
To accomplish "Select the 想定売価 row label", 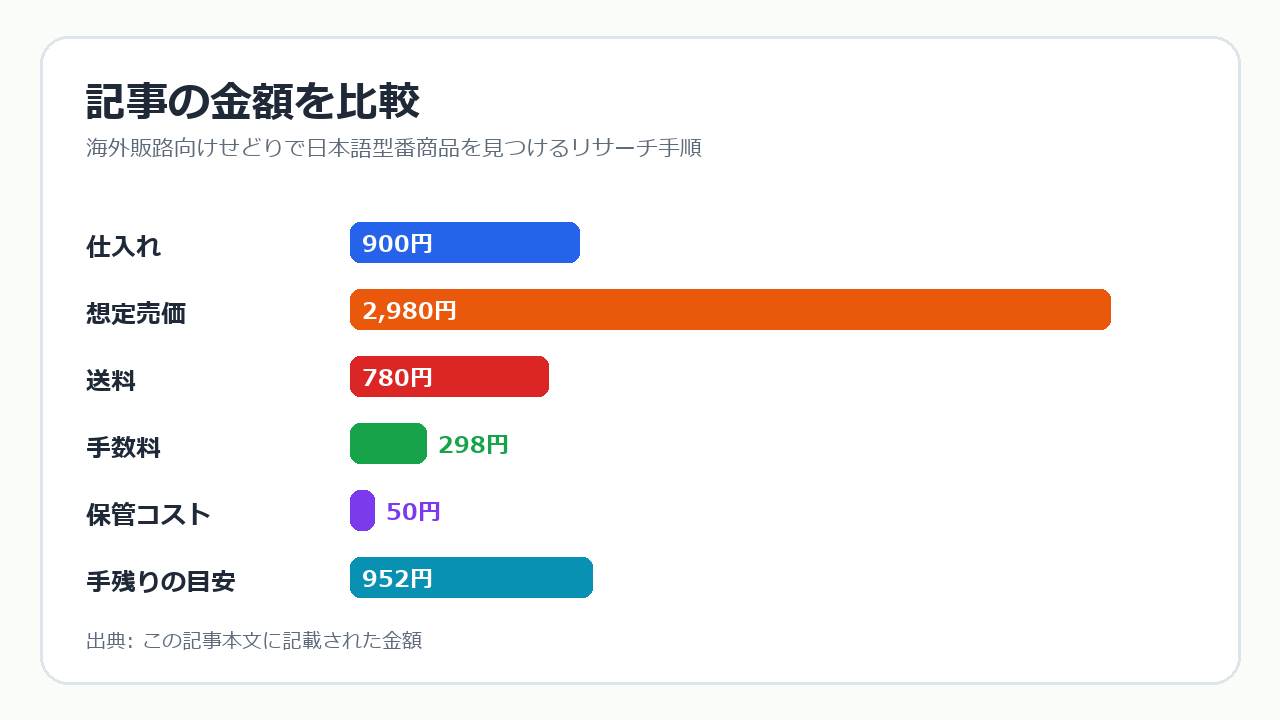I will pos(136,314).
